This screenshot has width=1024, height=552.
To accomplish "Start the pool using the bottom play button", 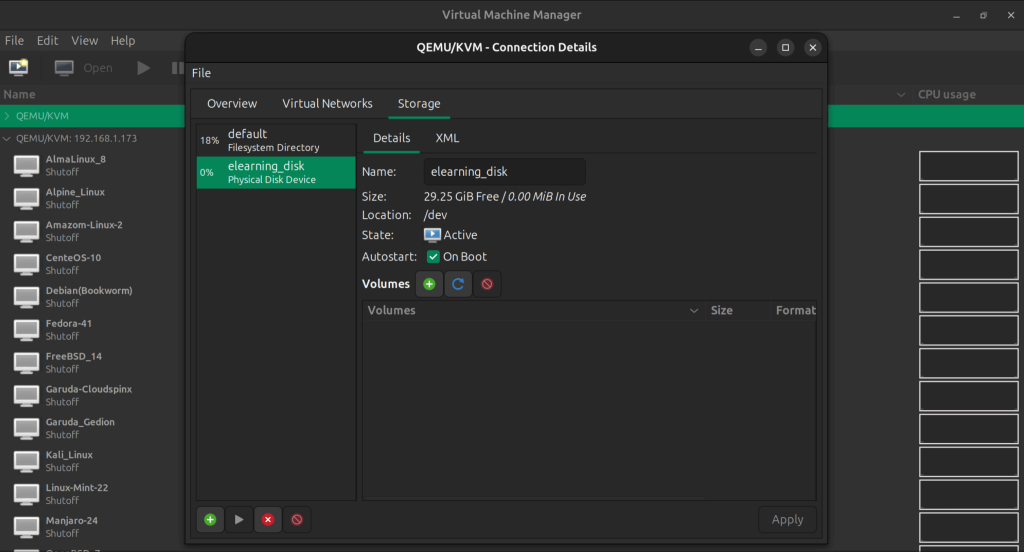I will 239,520.
